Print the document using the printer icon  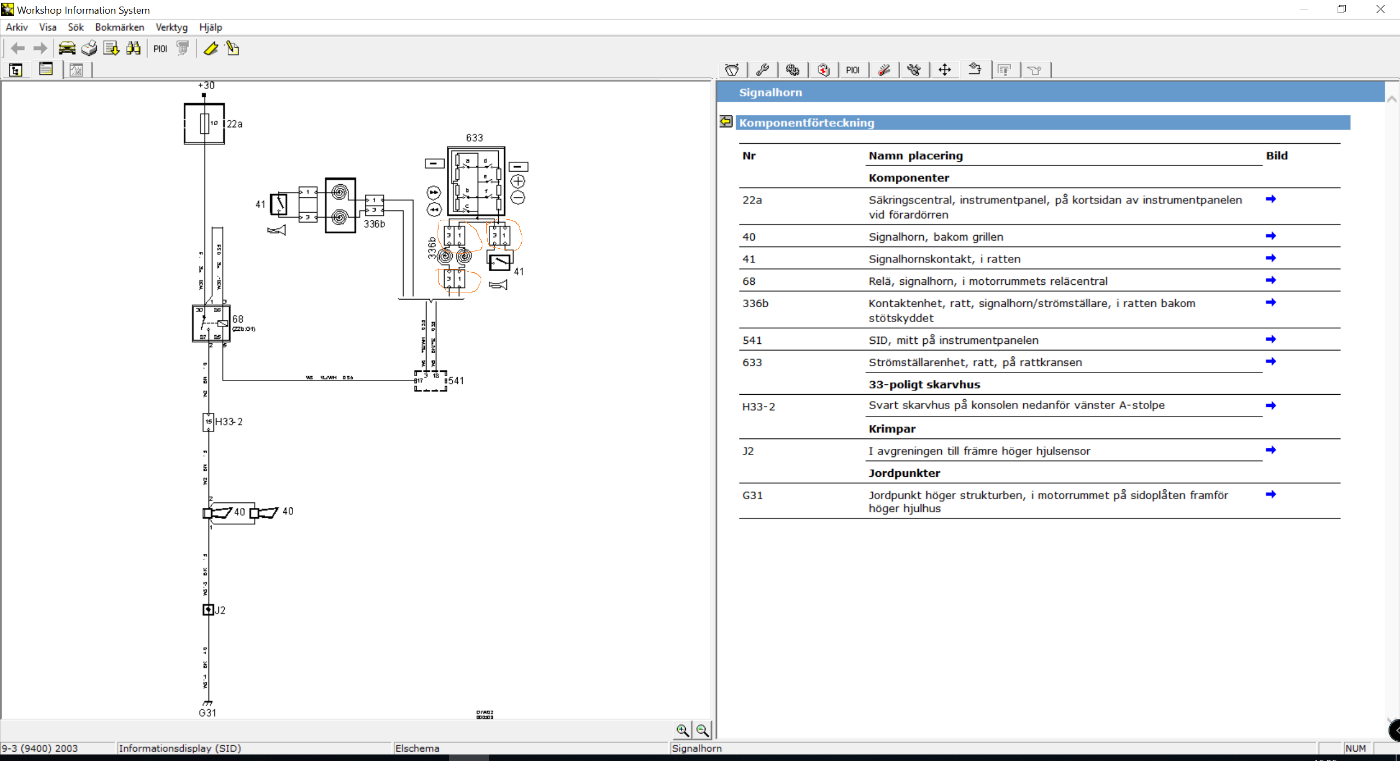[x=89, y=48]
